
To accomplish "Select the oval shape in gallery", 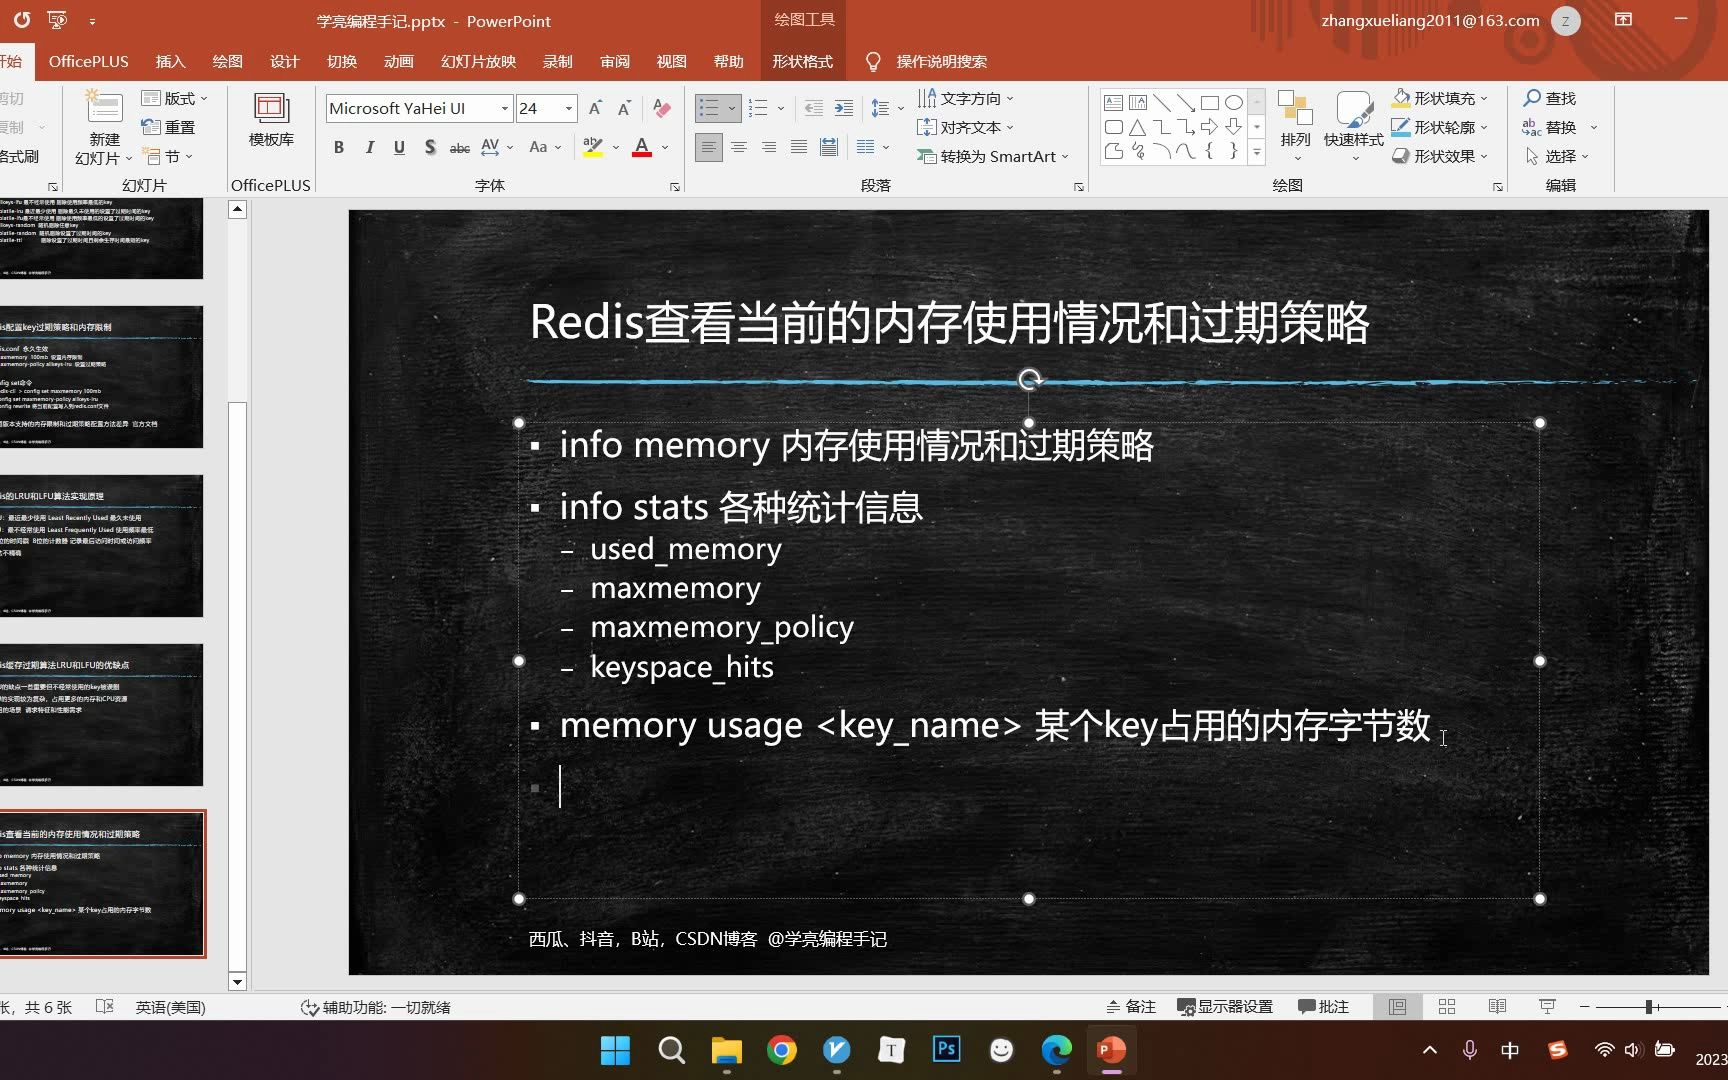I will (x=1234, y=102).
